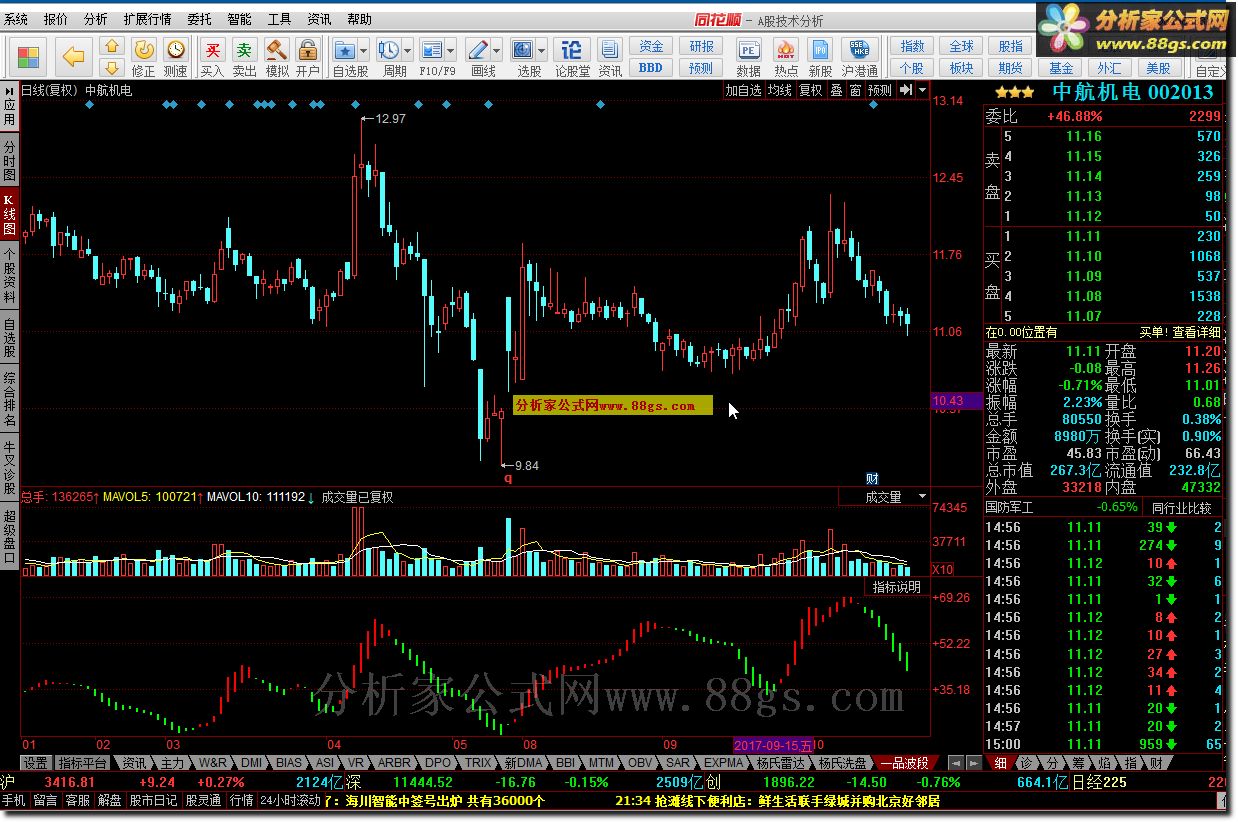Viewport: 1238px width, 822px height.
Task: Switch to the 个股资料 side tab
Action: 10,275
